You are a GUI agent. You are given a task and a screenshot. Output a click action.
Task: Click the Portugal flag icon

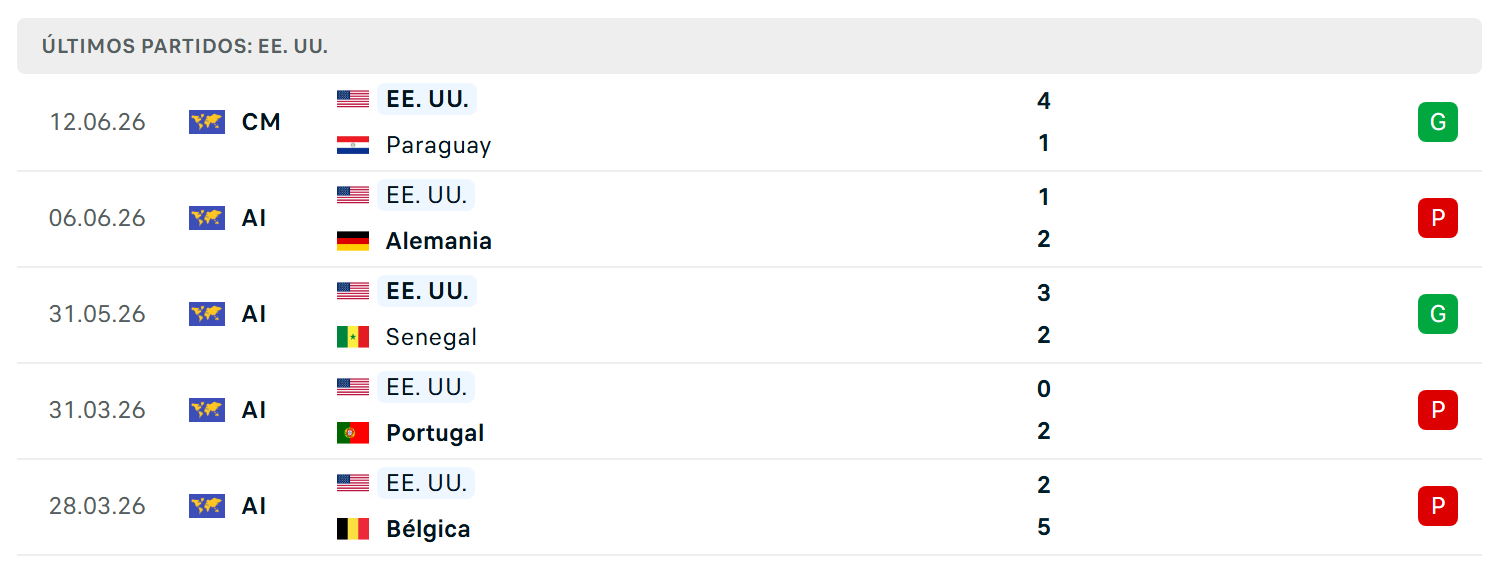coord(353,433)
